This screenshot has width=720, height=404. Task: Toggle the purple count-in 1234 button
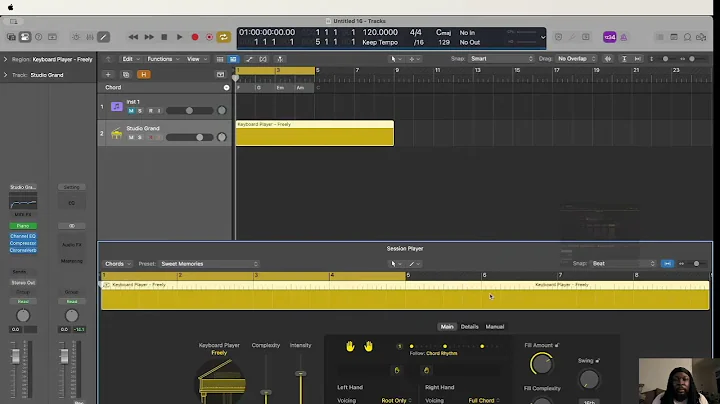coord(609,37)
